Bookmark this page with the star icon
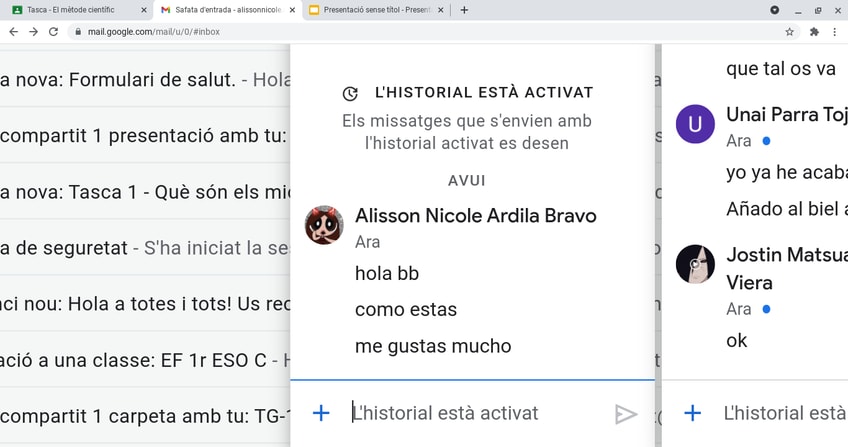 (x=790, y=32)
